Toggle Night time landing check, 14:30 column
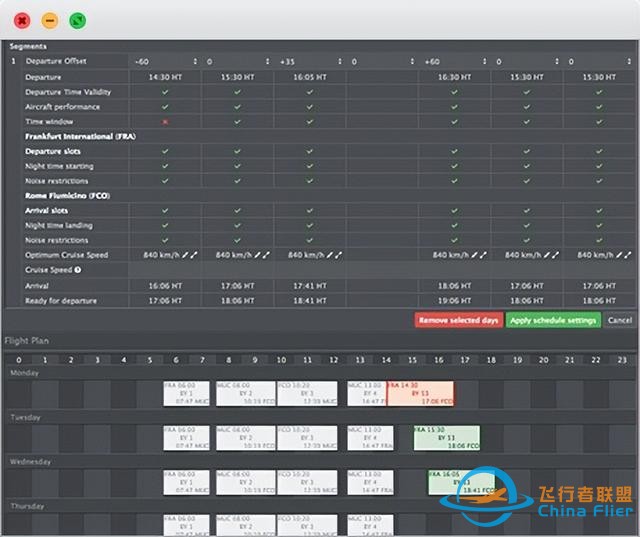 coord(165,225)
